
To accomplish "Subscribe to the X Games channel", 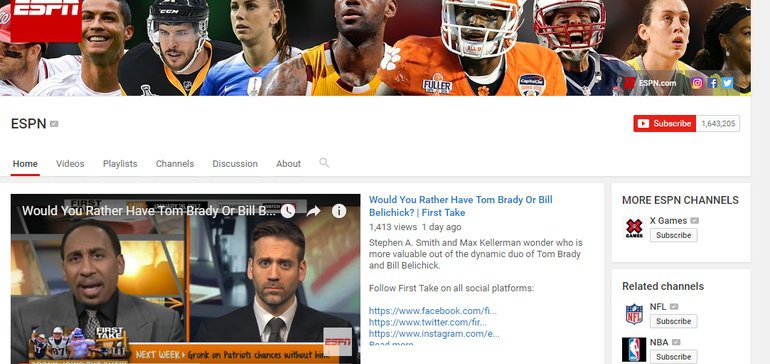I will [673, 235].
